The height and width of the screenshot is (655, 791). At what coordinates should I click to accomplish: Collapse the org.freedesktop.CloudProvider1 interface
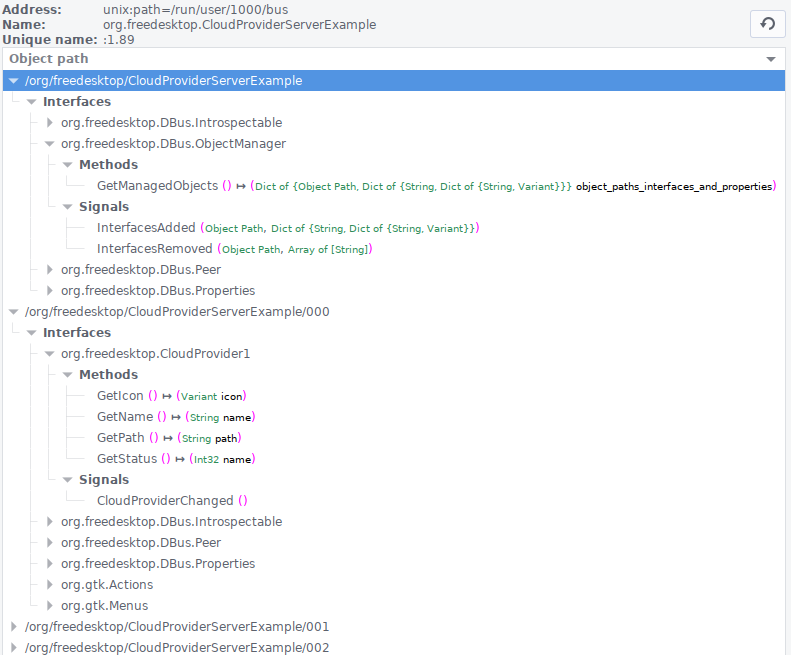point(49,354)
